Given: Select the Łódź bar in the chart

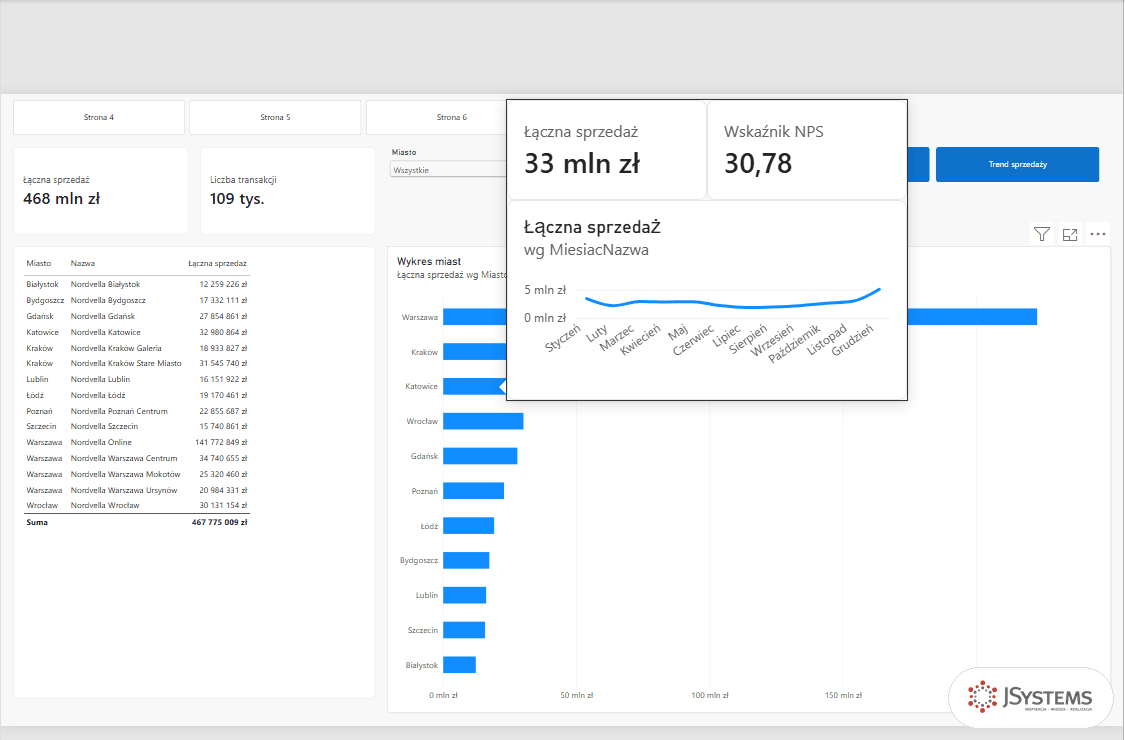Looking at the screenshot, I should point(469,525).
